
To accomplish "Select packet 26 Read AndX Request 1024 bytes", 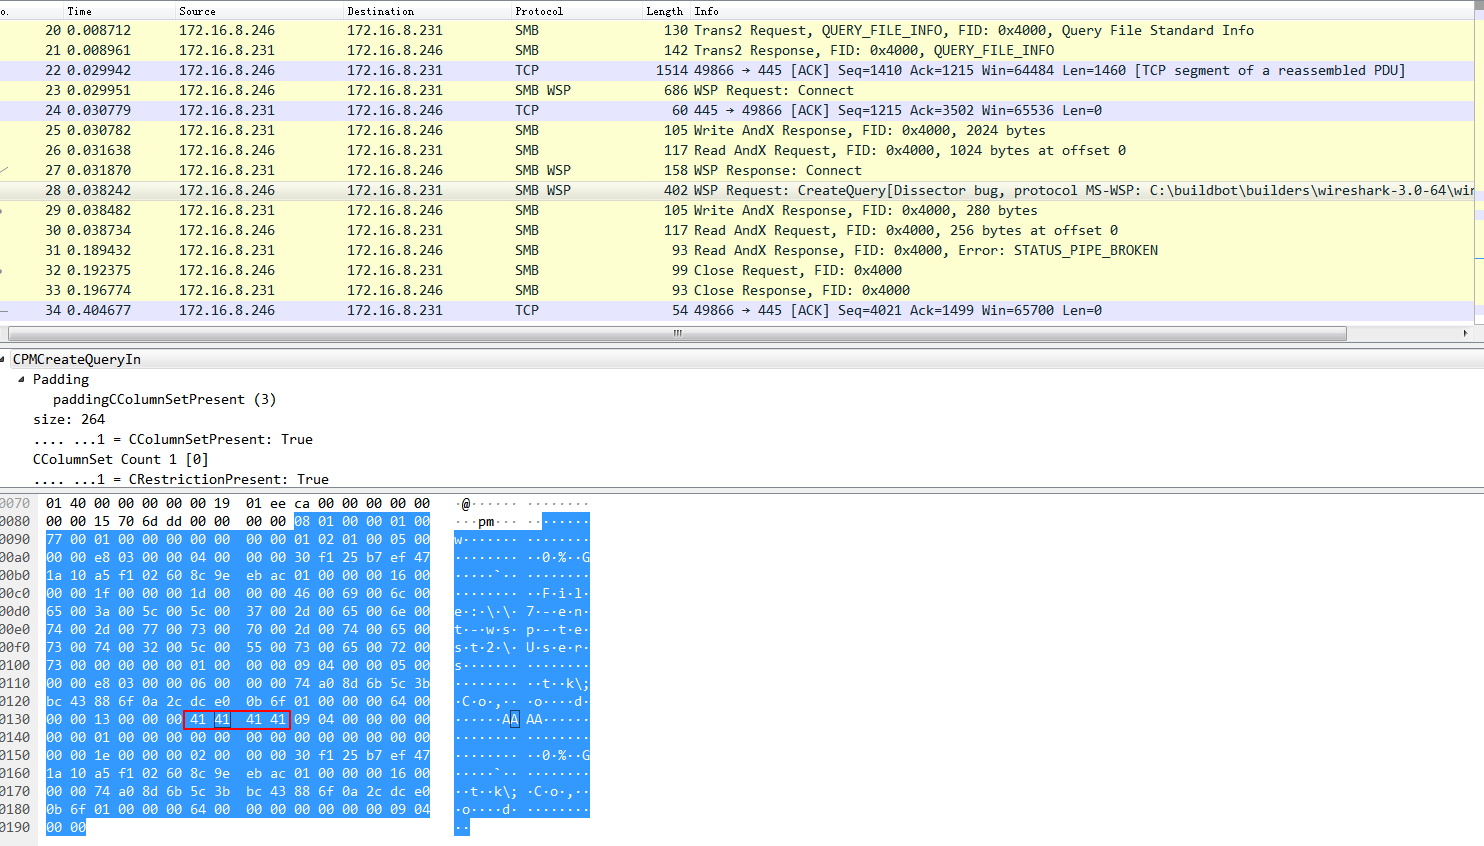I will pos(737,150).
